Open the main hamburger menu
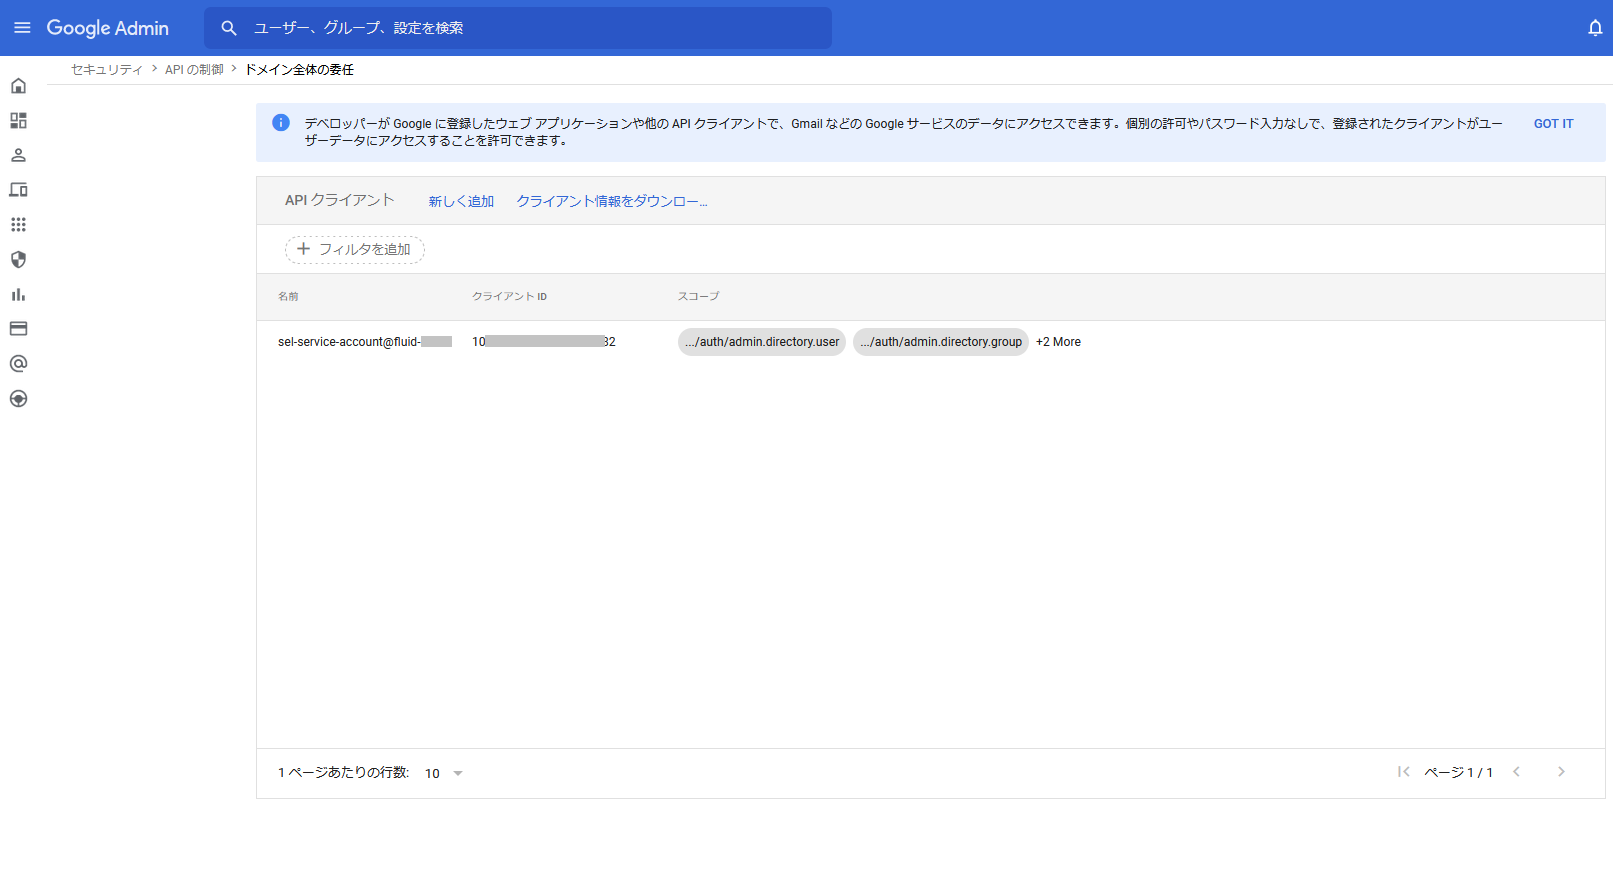 pos(22,28)
